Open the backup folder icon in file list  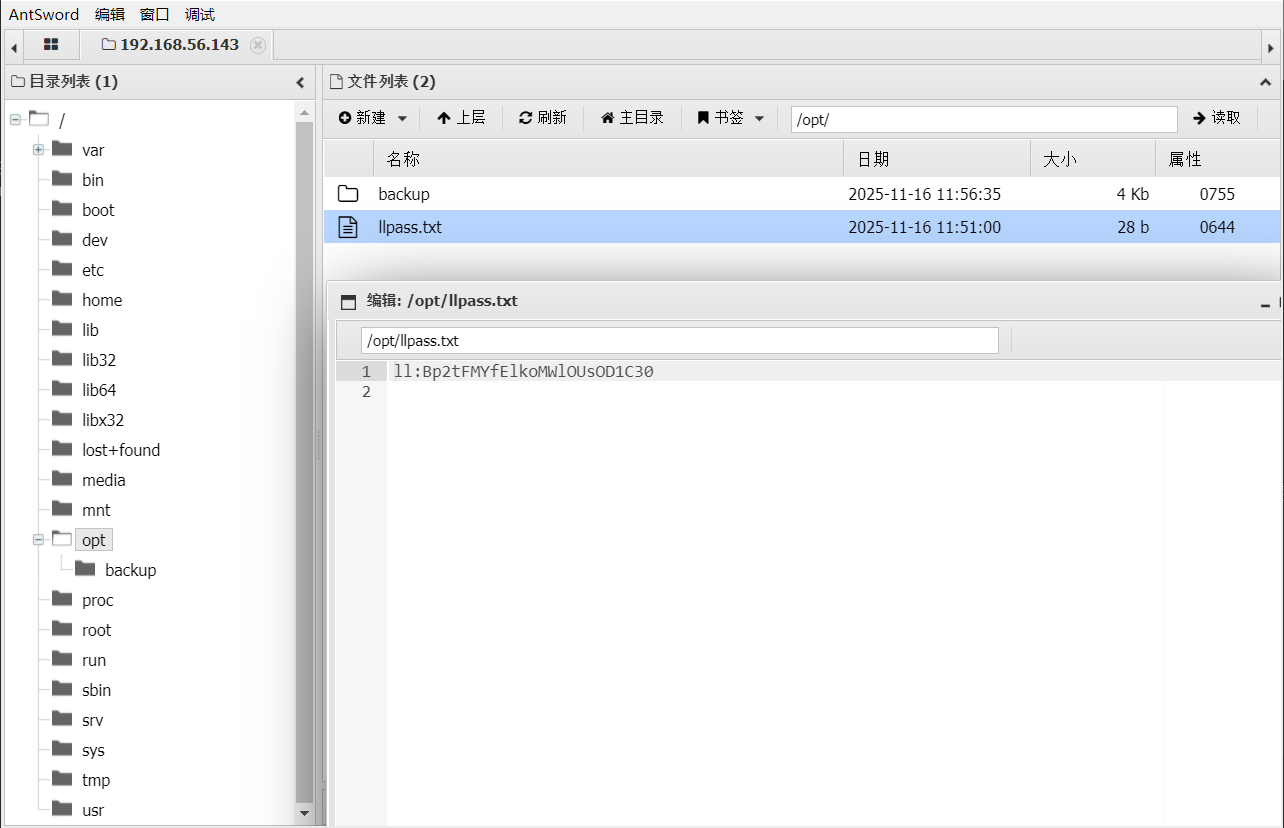348,194
